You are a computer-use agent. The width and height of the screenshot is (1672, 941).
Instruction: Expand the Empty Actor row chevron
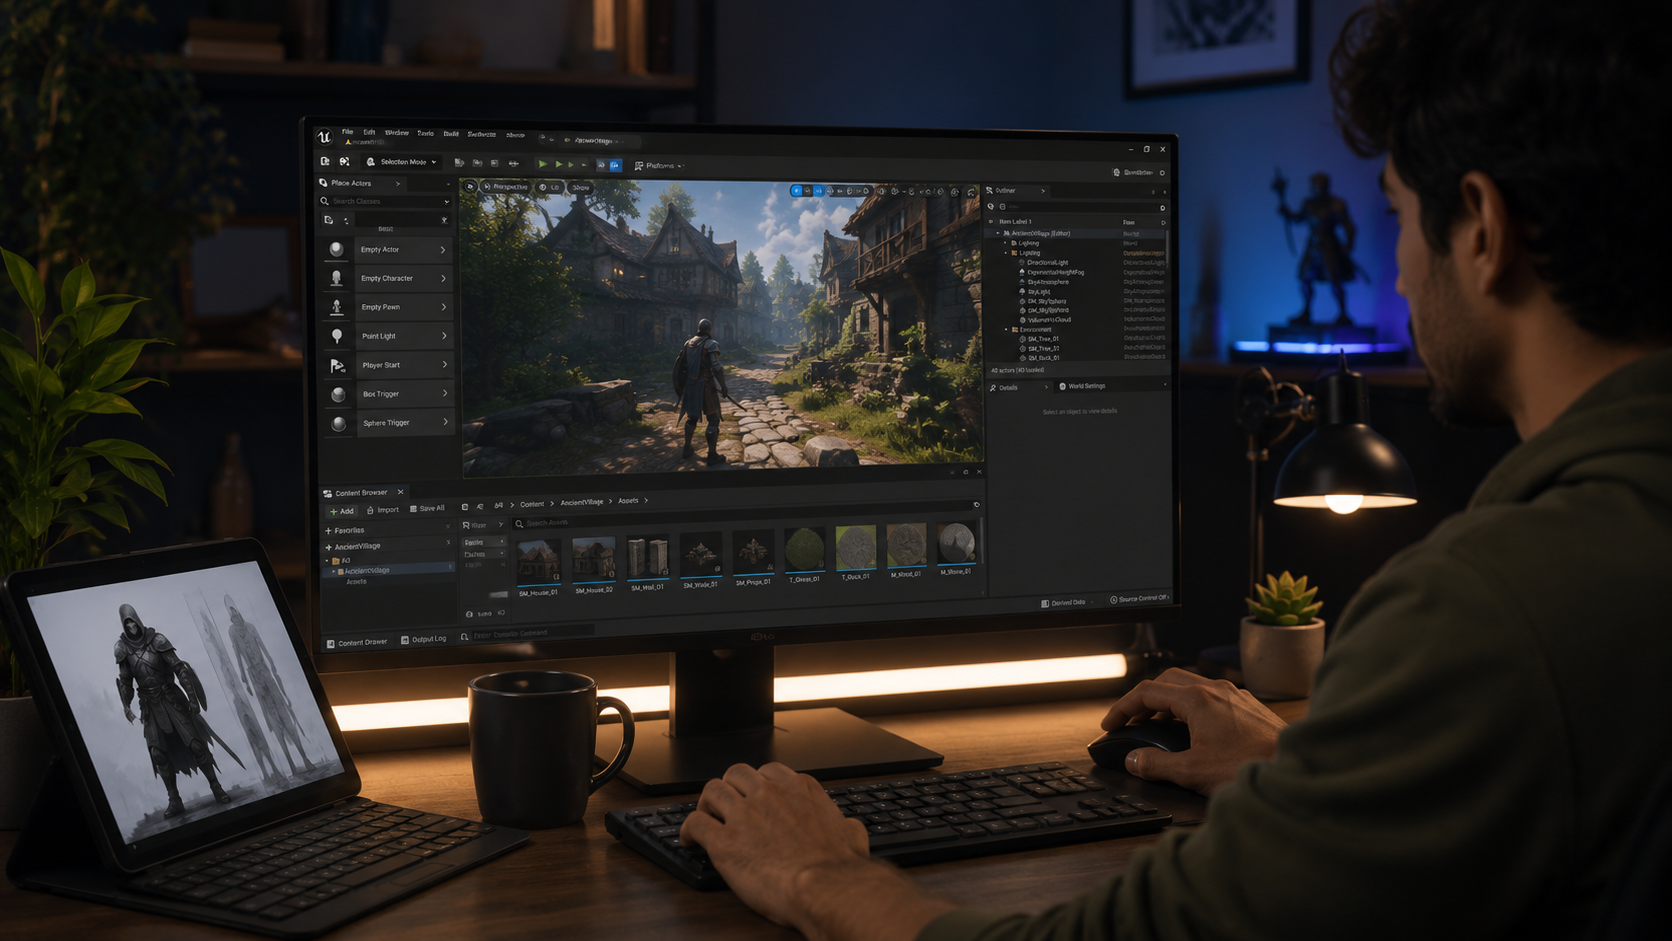point(443,249)
